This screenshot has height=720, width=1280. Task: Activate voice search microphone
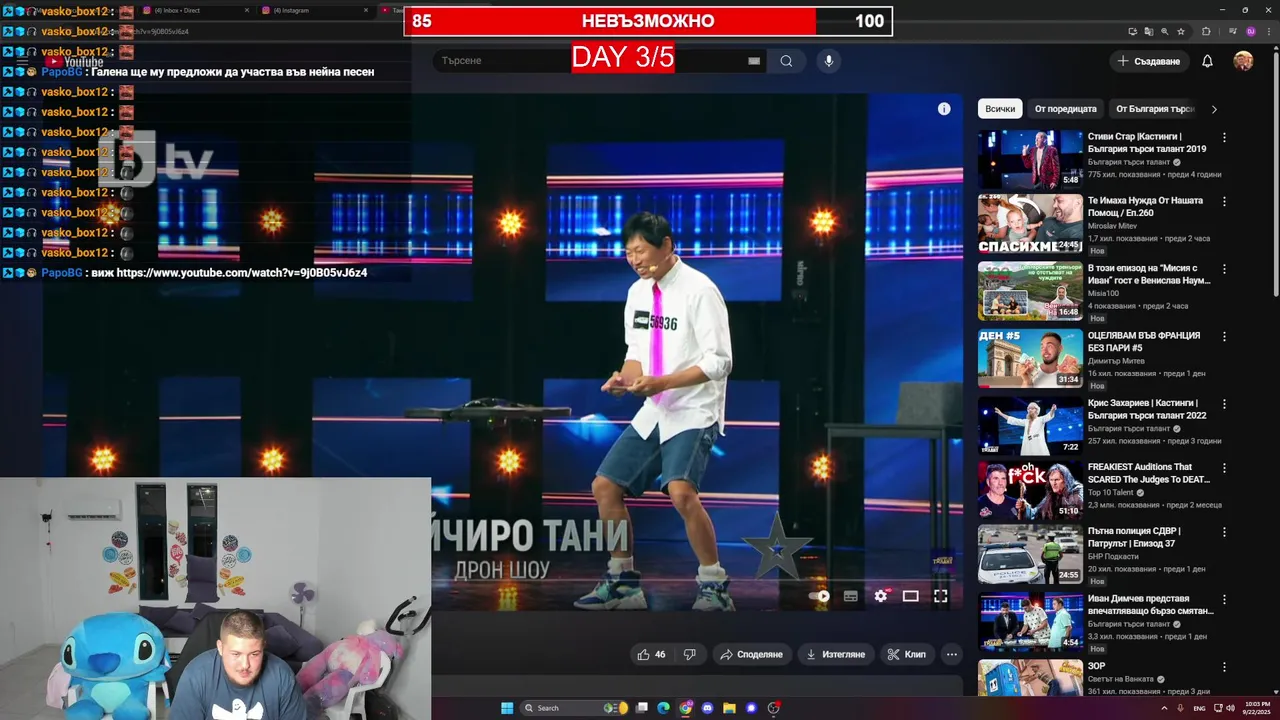pyautogui.click(x=828, y=61)
